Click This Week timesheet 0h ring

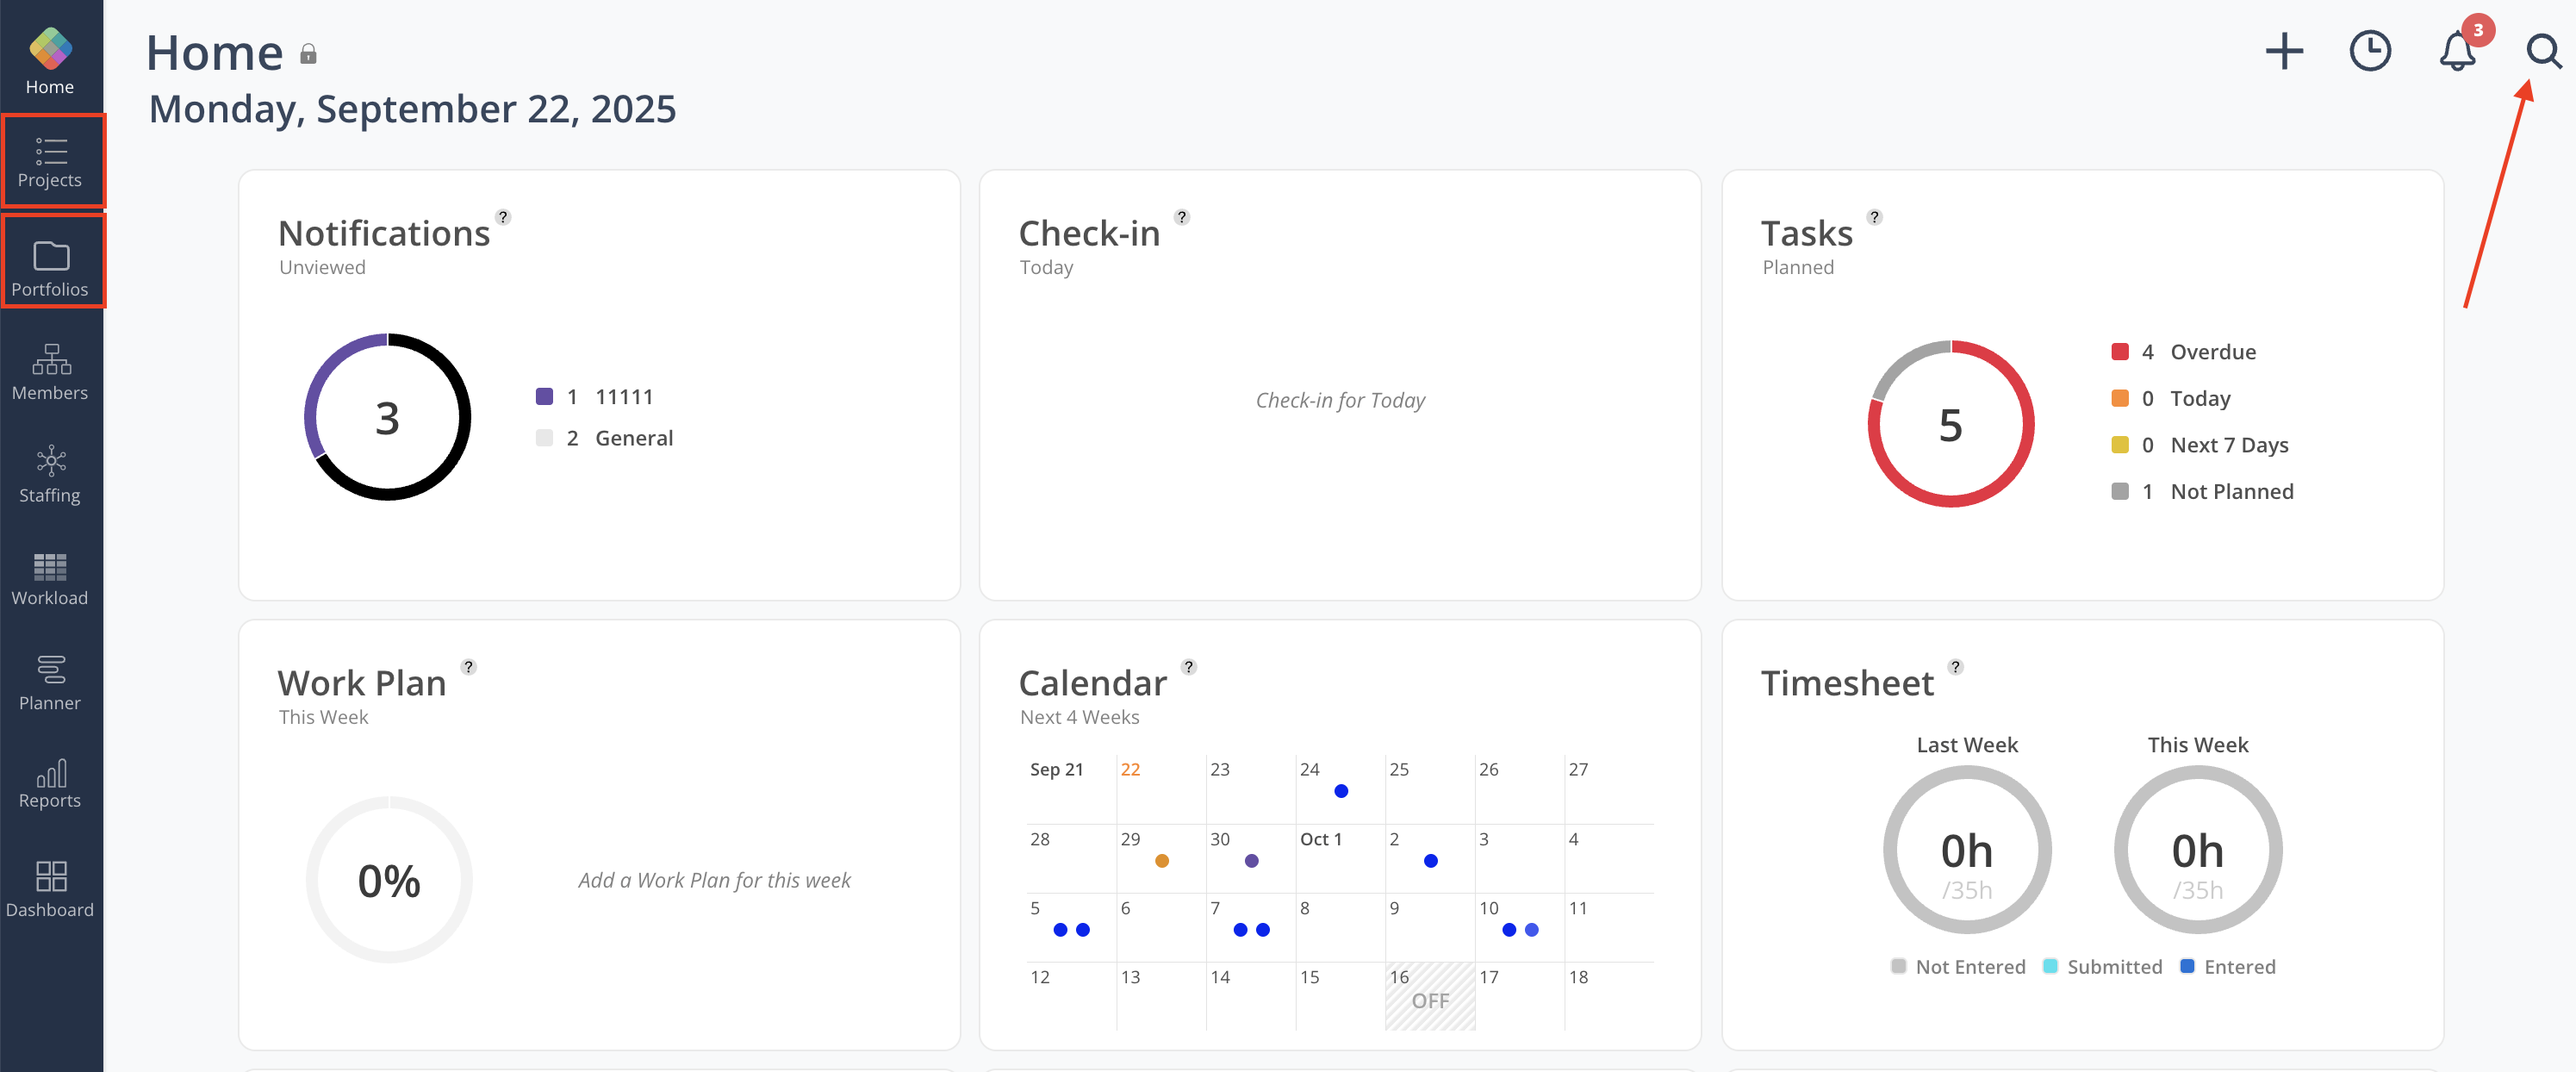click(2197, 850)
